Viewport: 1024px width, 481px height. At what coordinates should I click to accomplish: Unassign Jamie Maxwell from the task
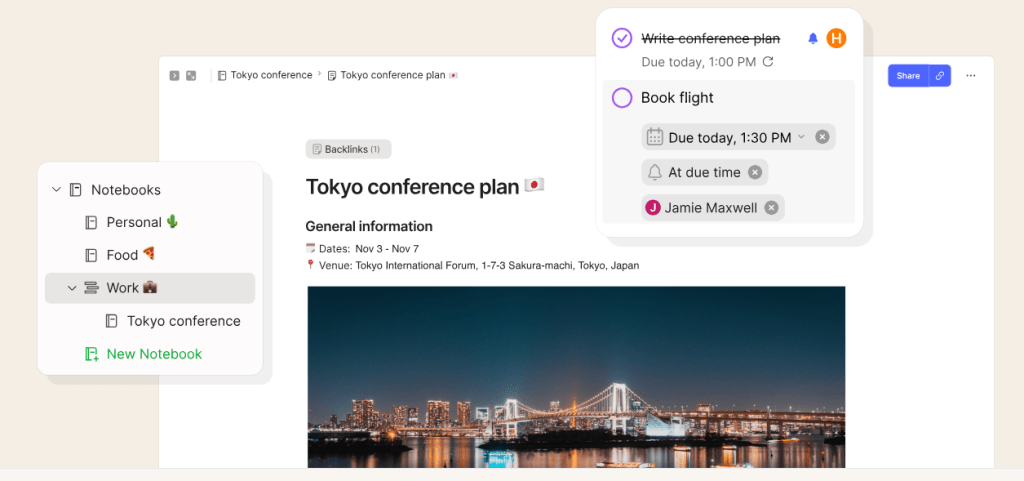click(771, 207)
